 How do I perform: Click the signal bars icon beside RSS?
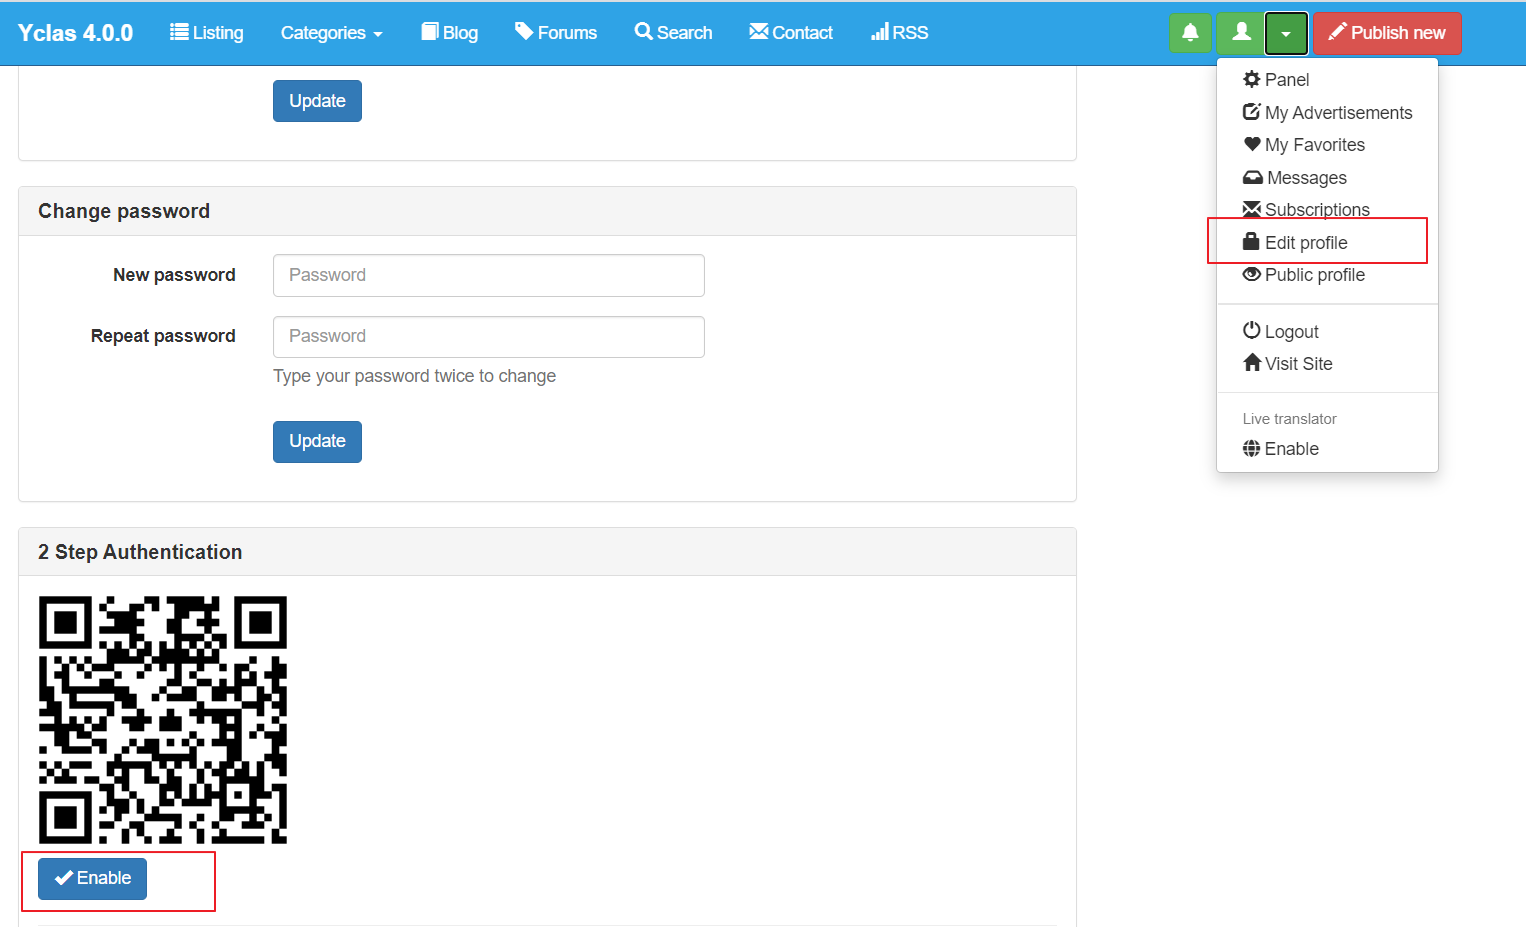[x=880, y=32]
